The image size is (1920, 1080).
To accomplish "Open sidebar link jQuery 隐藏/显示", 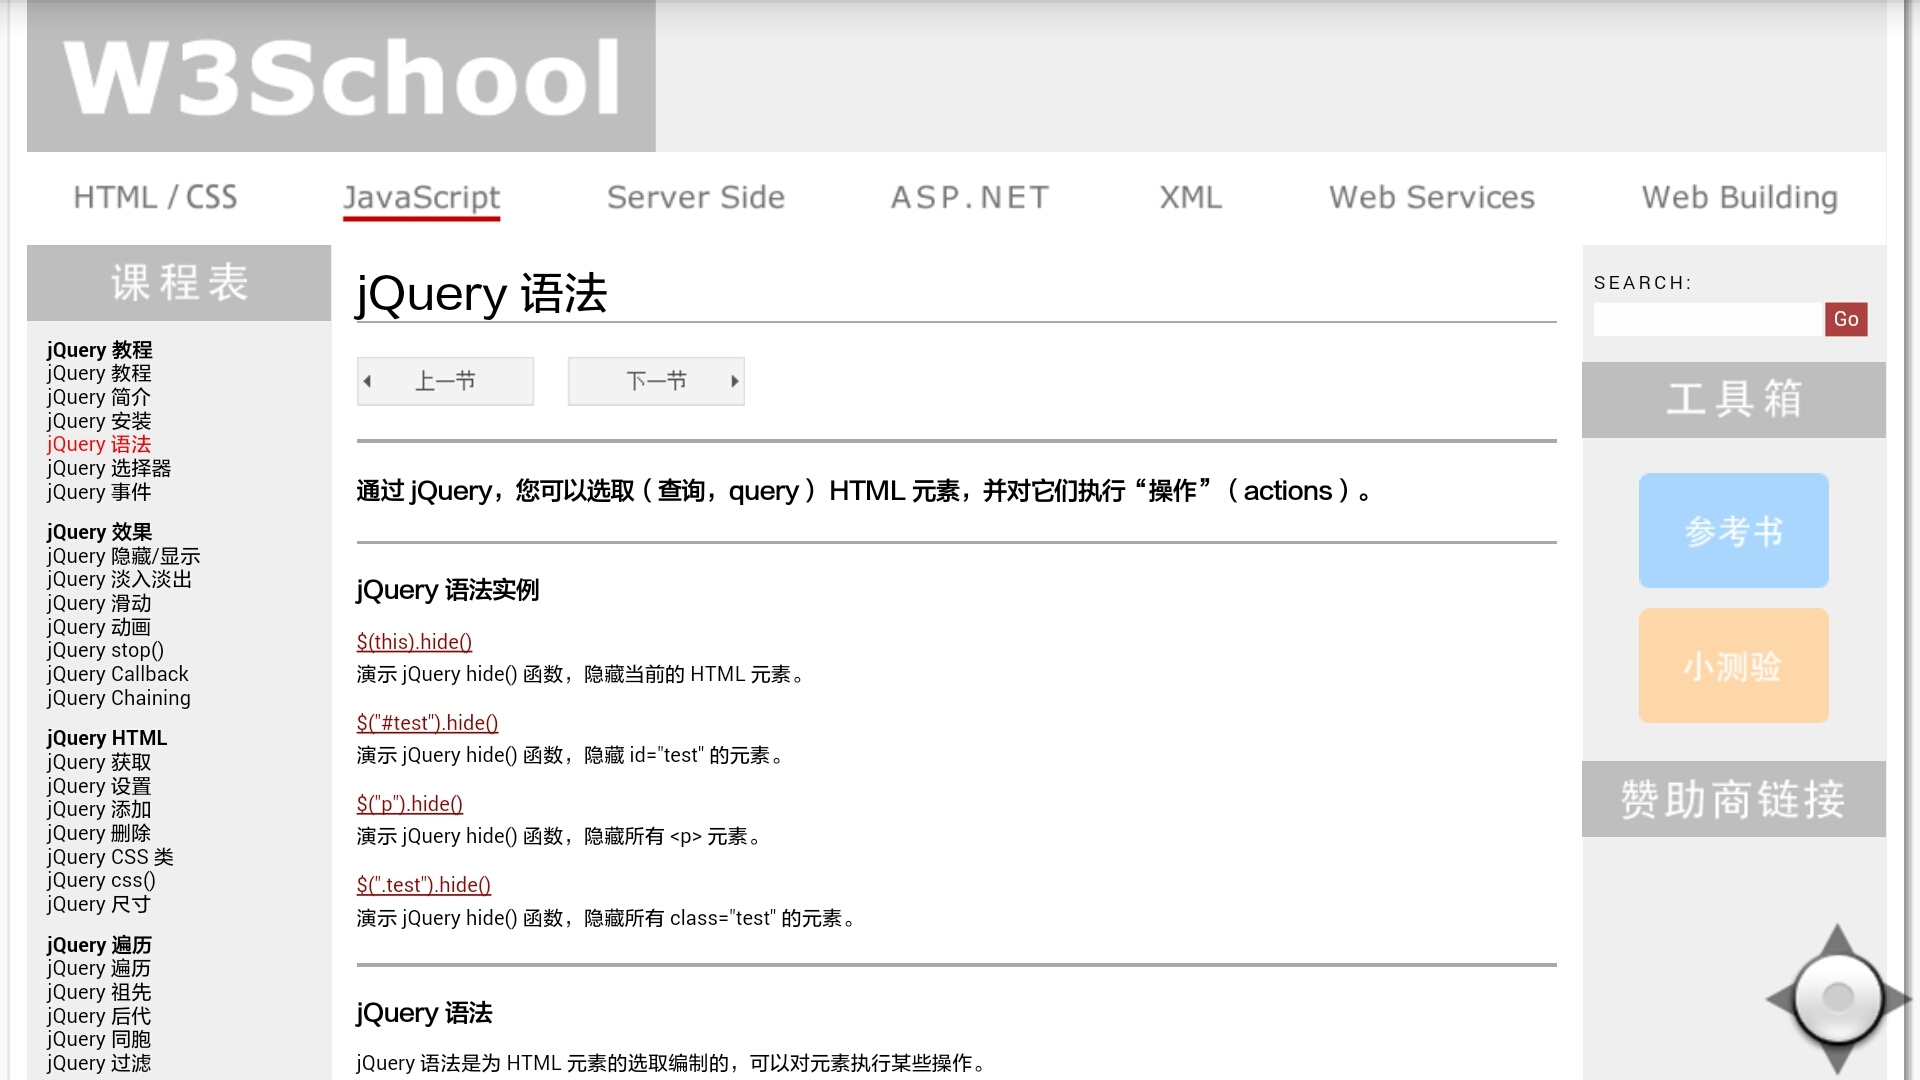I will 123,556.
